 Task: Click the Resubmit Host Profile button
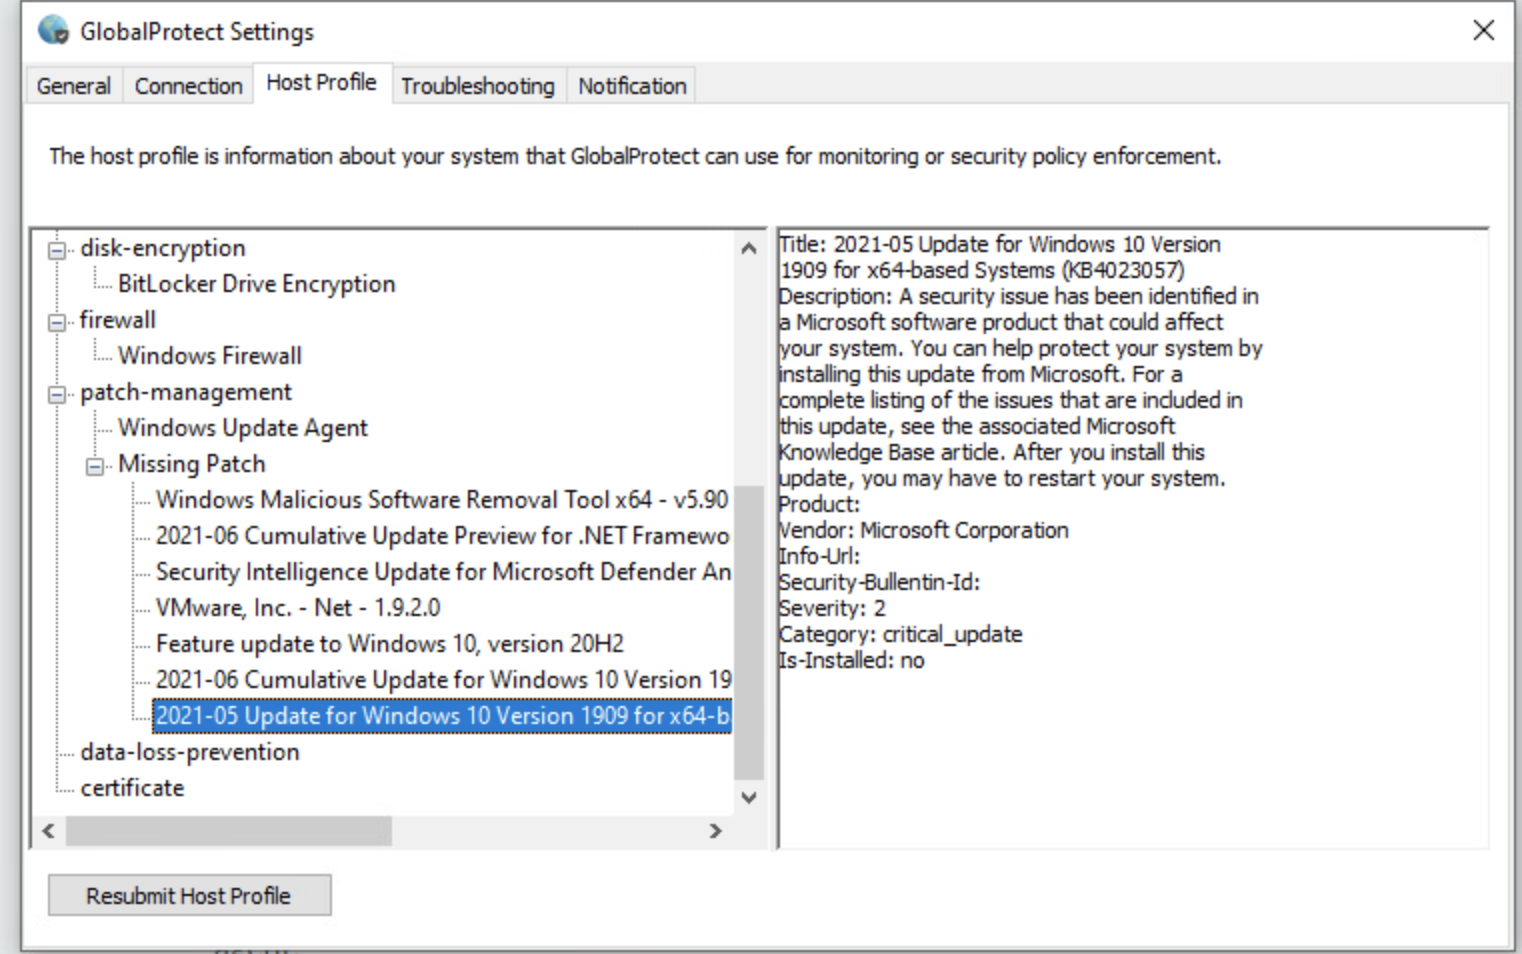click(189, 895)
